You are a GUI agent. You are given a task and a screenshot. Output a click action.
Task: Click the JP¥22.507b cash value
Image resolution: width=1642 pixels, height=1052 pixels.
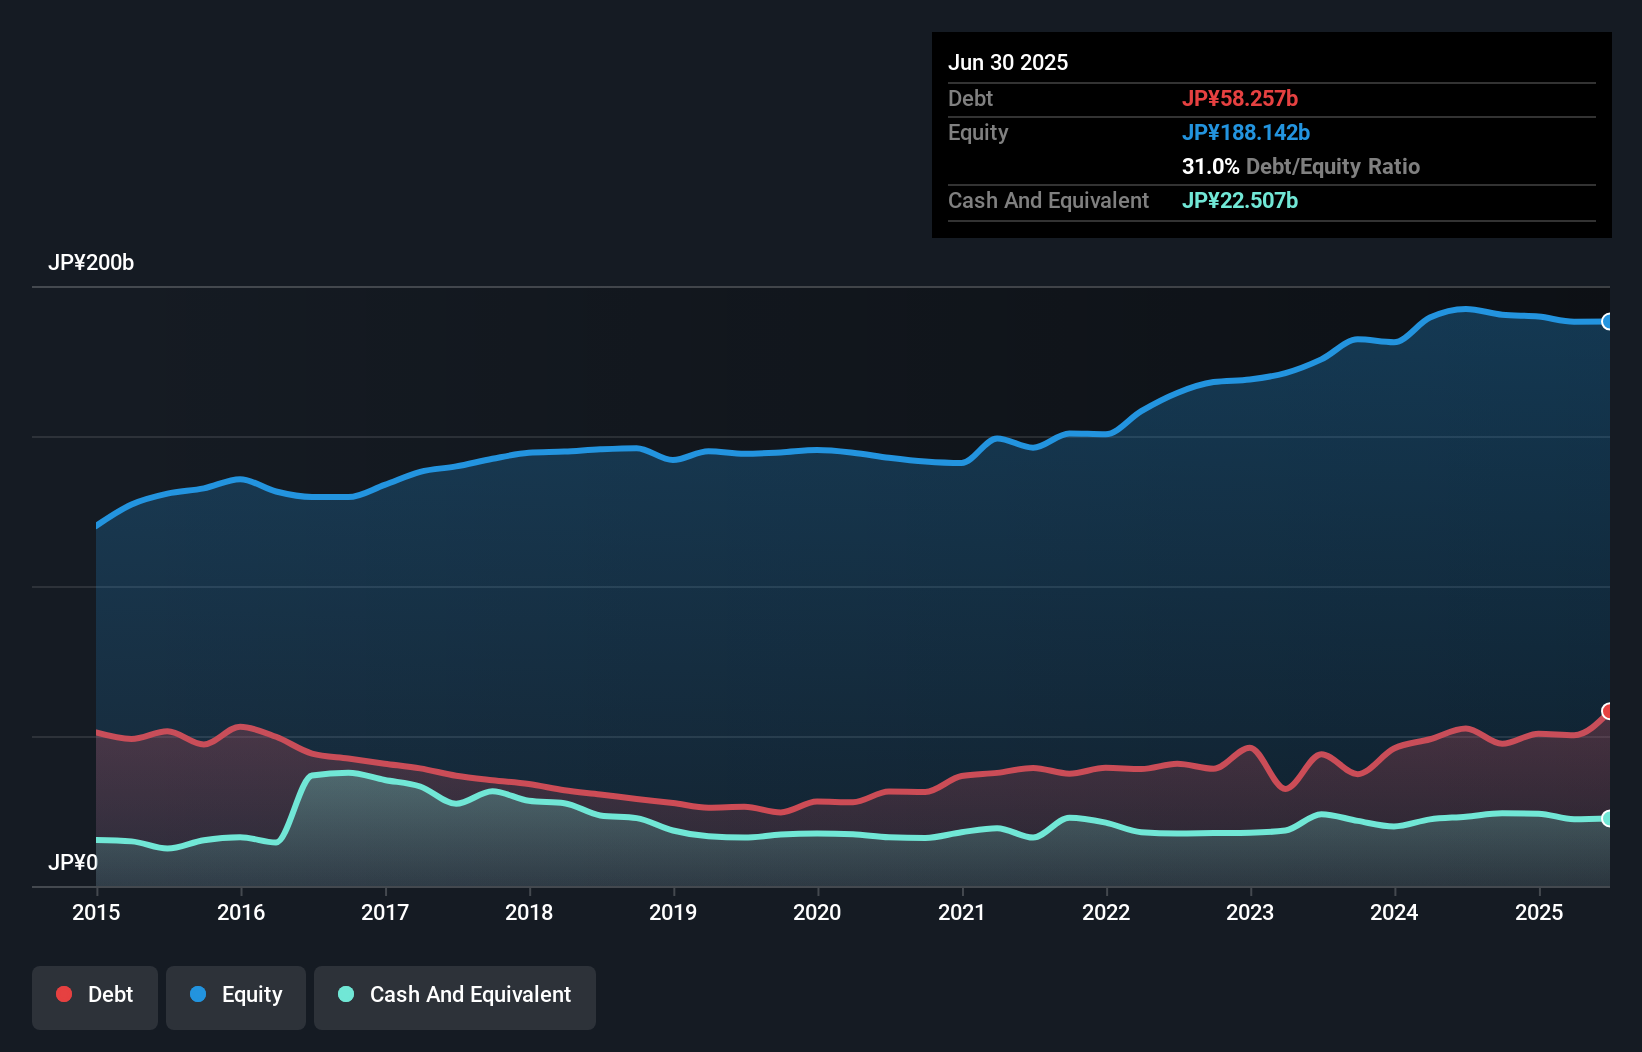1240,200
